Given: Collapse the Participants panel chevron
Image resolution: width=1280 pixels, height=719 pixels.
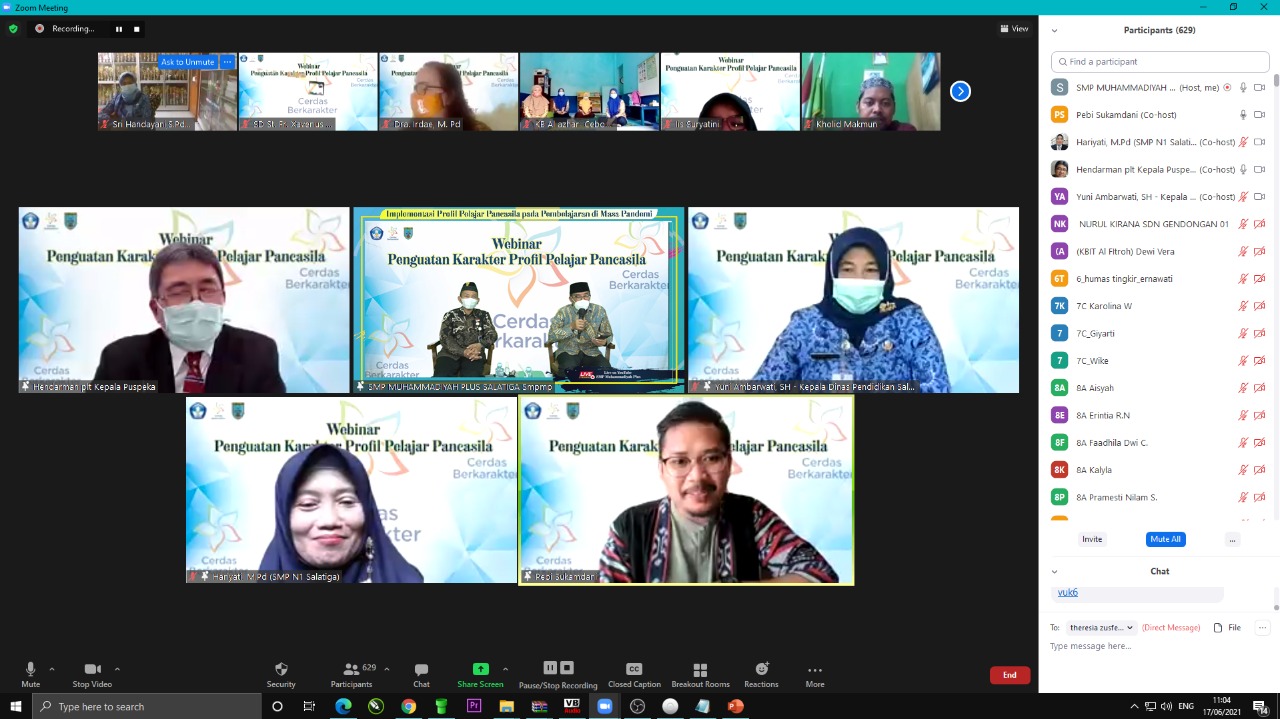Looking at the screenshot, I should coord(1054,30).
